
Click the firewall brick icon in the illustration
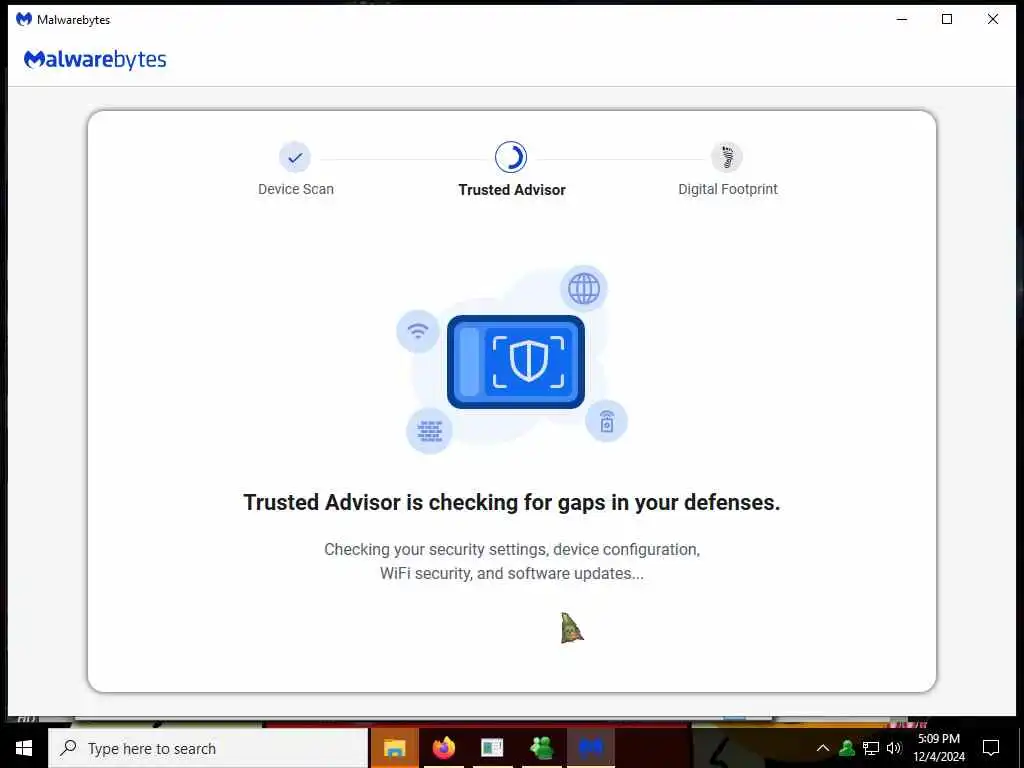tap(430, 431)
